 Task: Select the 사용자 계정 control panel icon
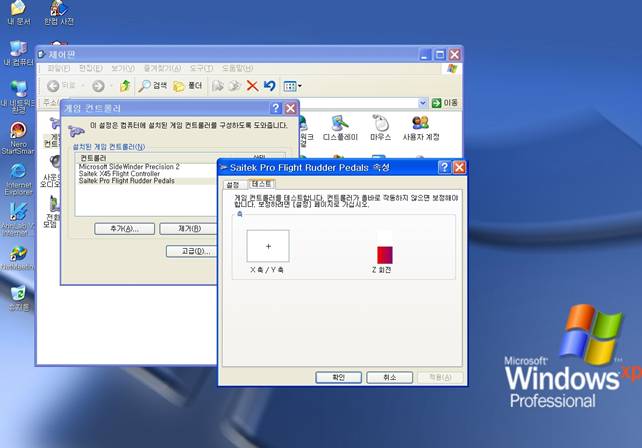pyautogui.click(x=421, y=128)
